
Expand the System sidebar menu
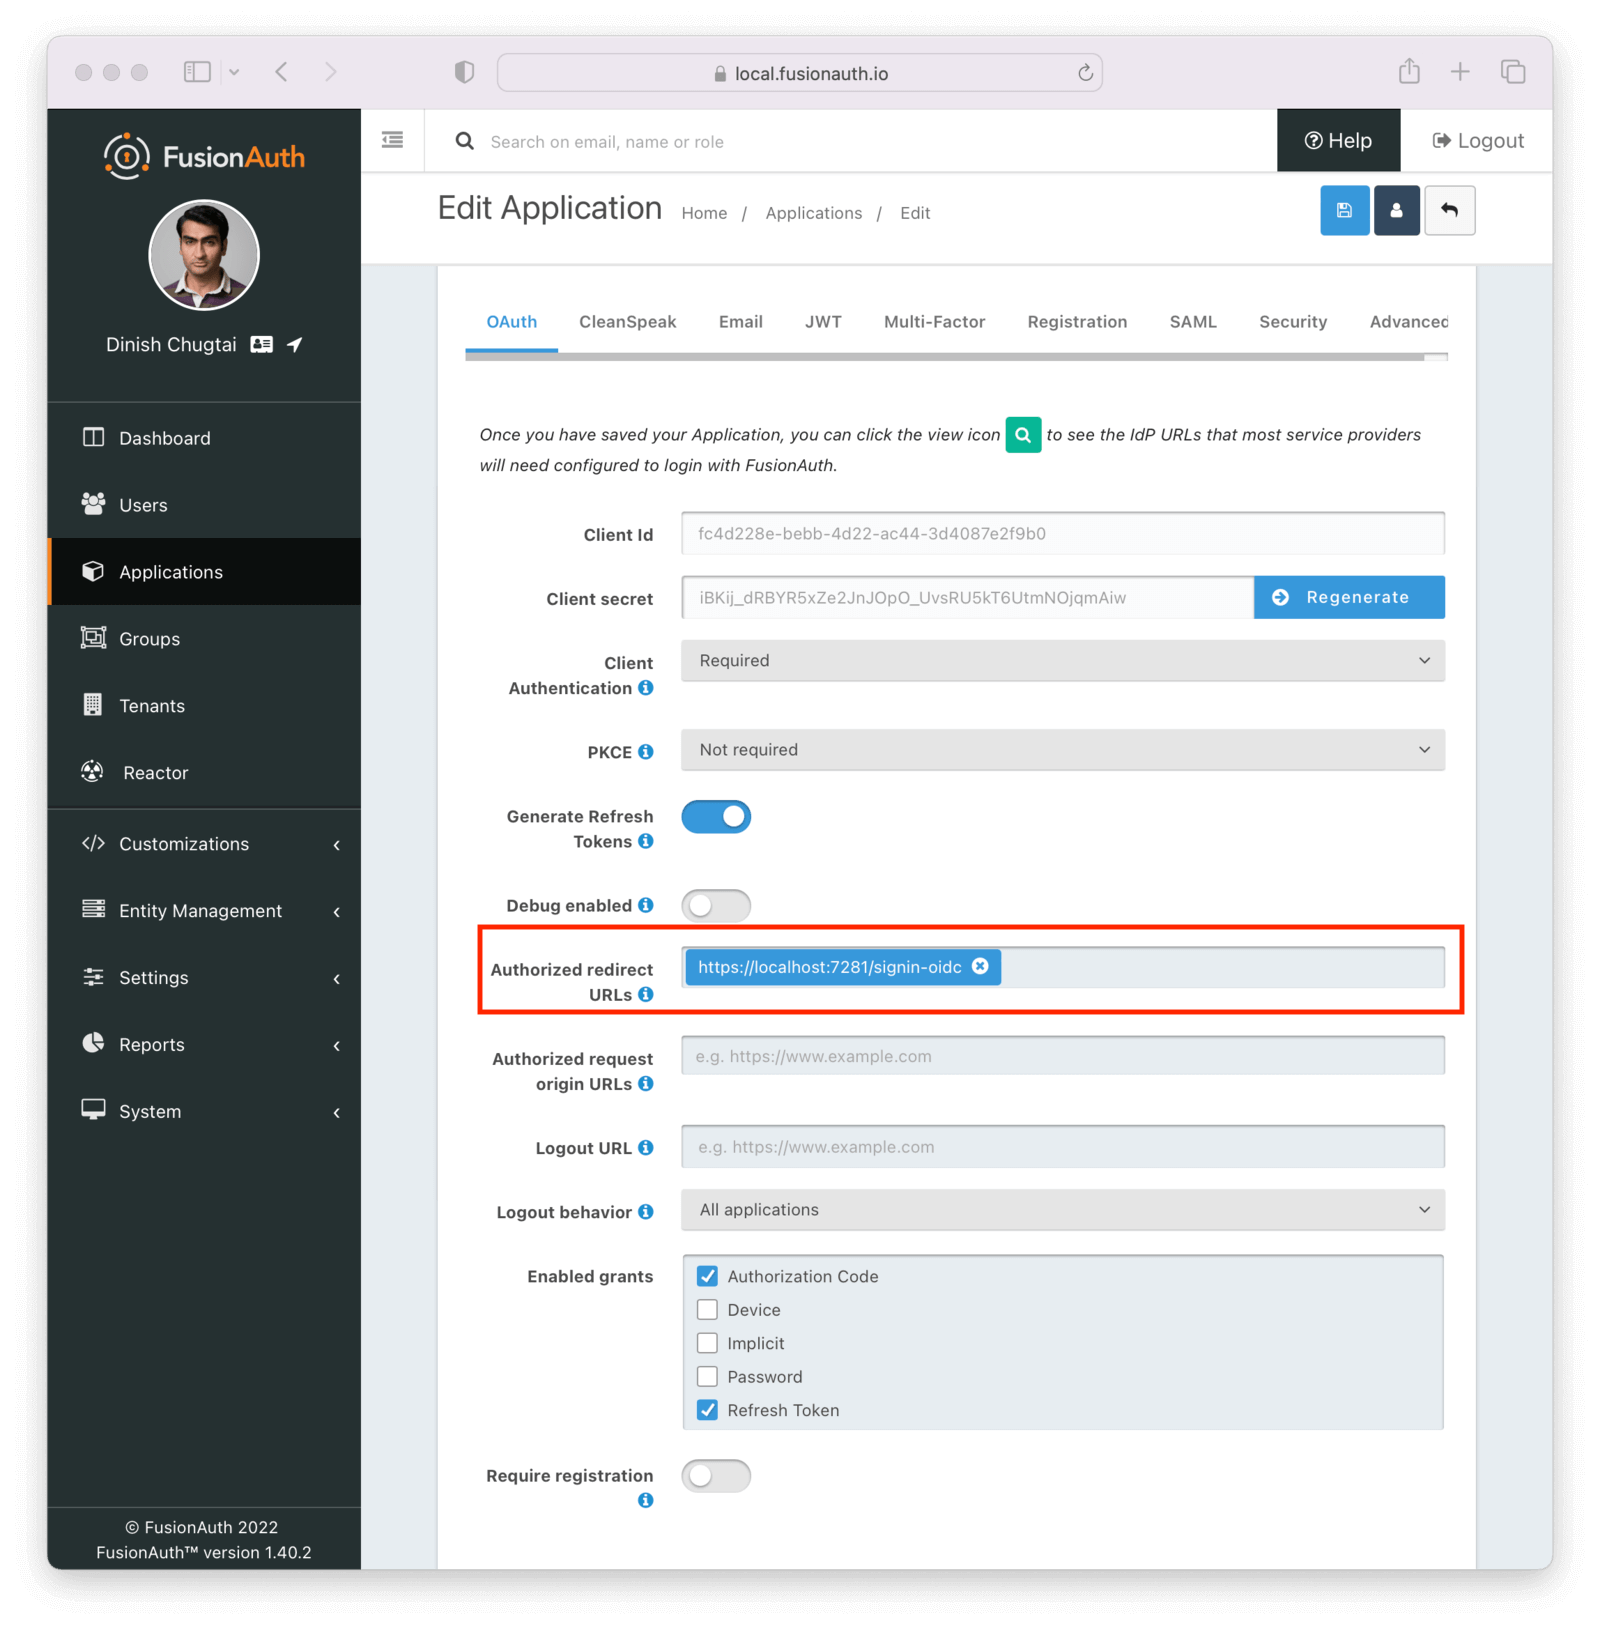(x=204, y=1112)
